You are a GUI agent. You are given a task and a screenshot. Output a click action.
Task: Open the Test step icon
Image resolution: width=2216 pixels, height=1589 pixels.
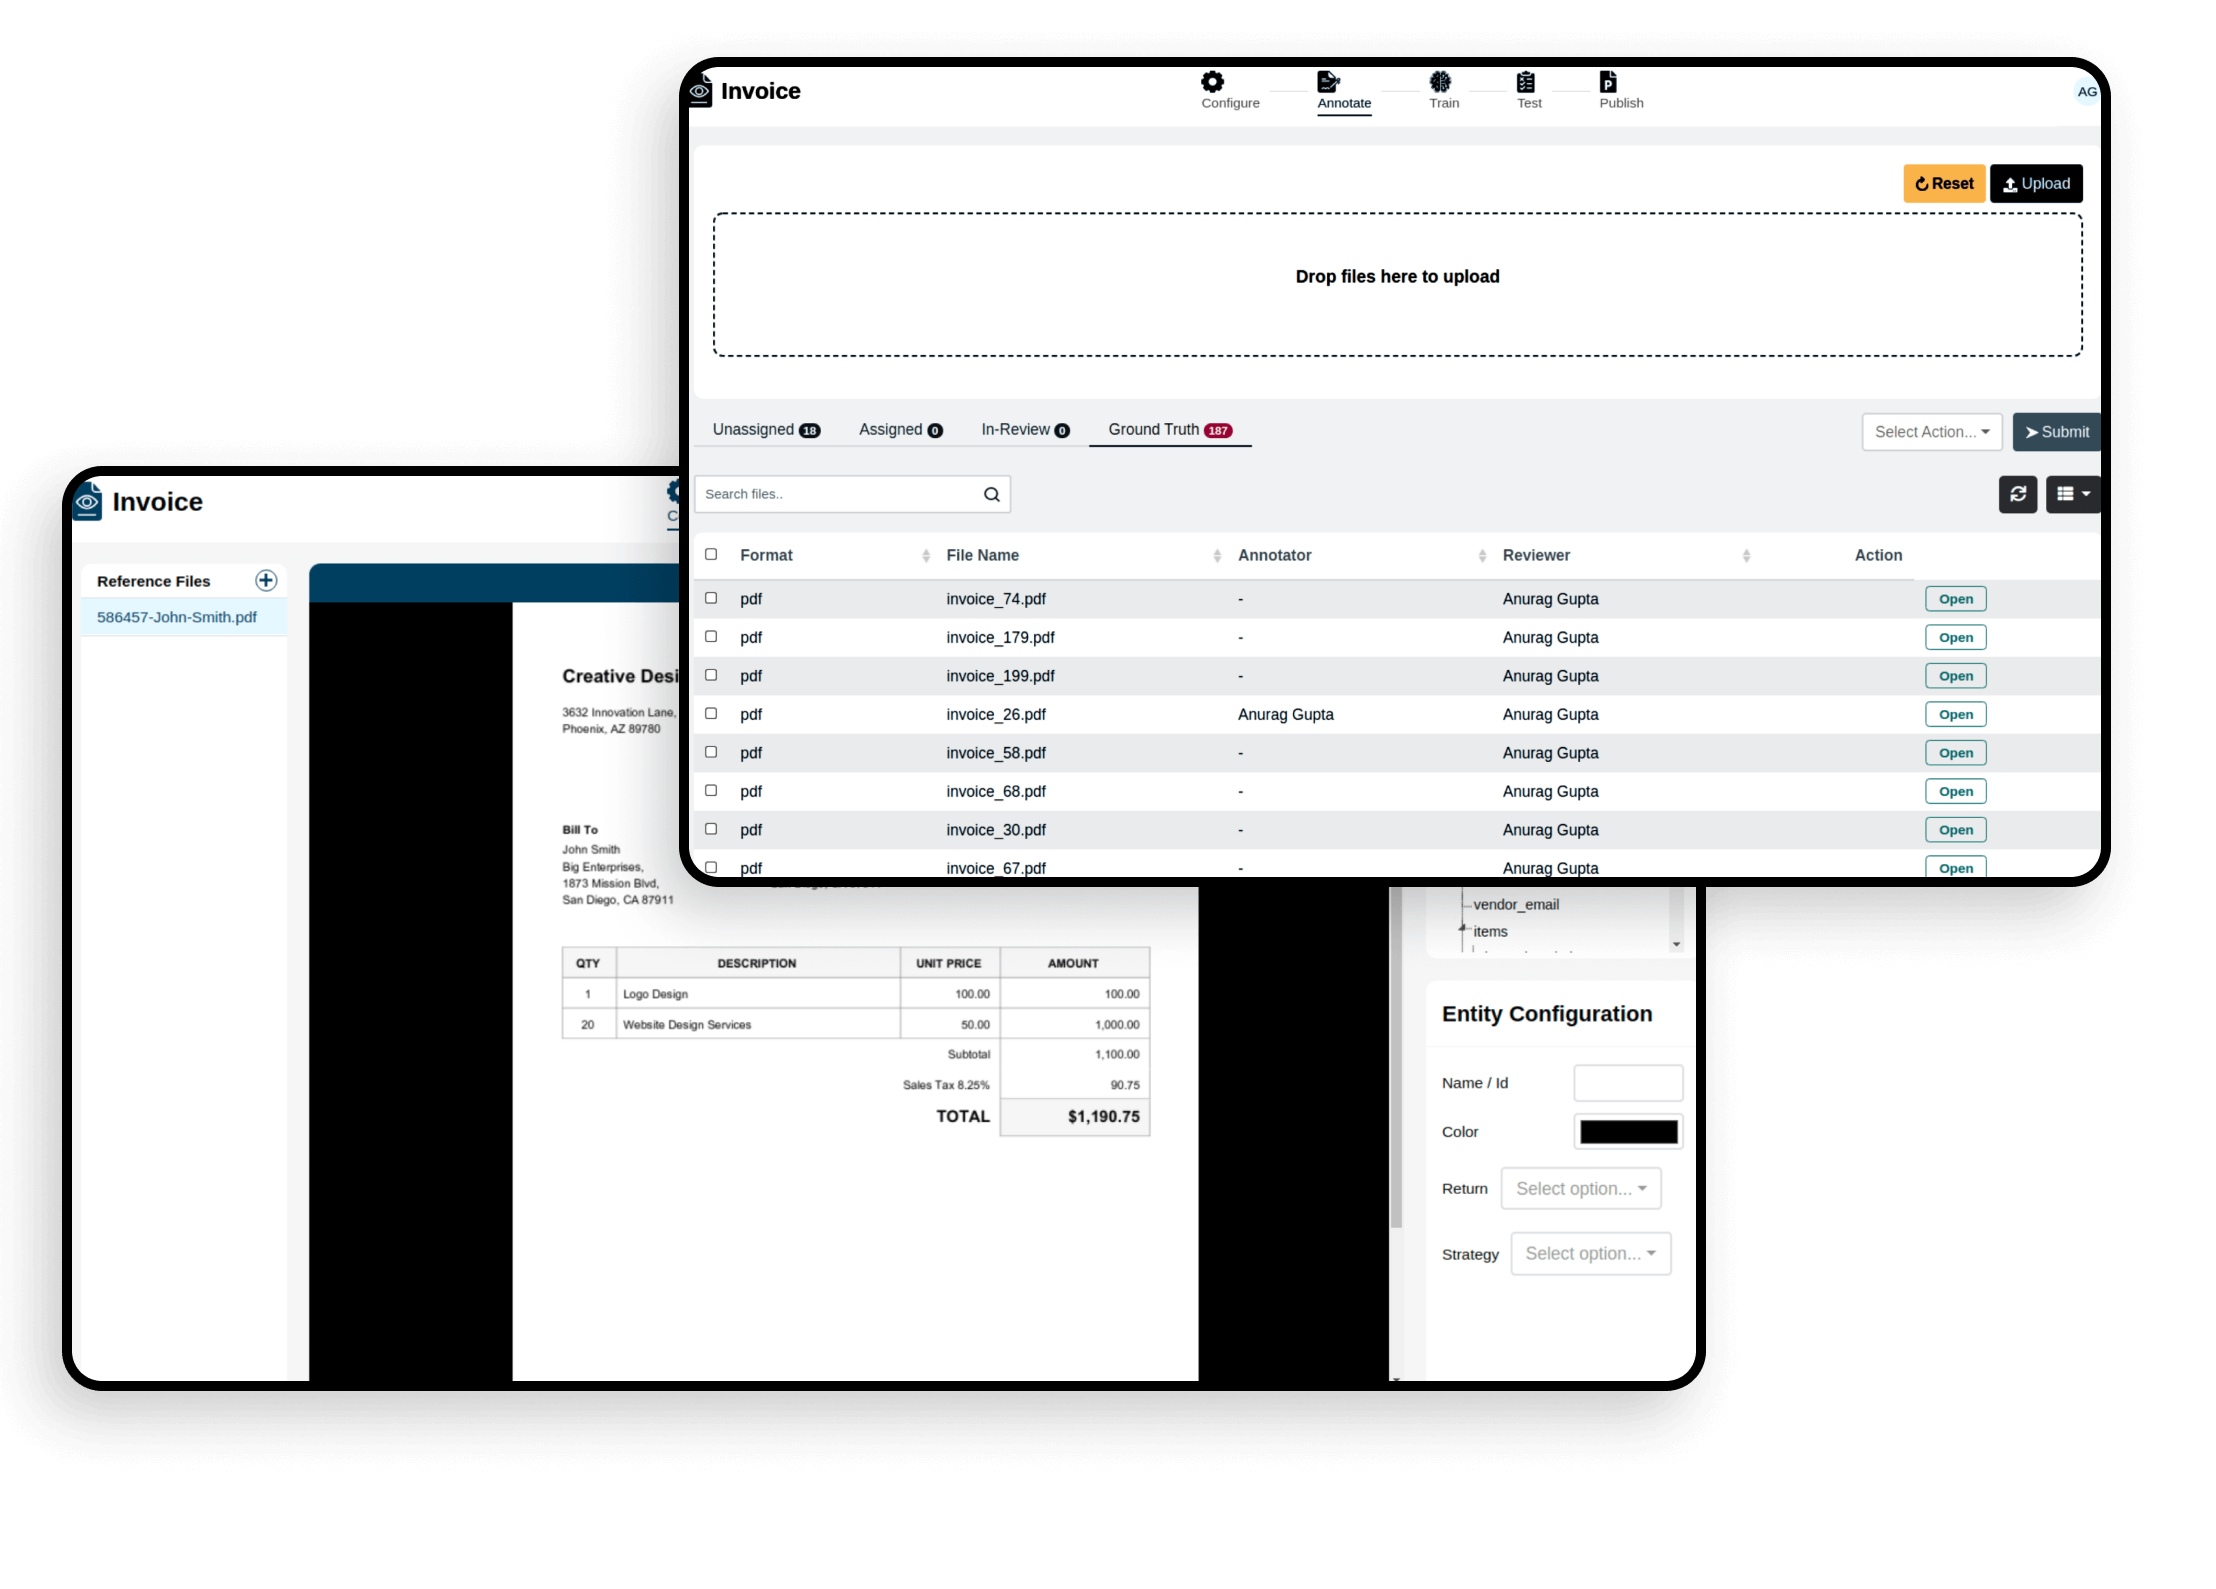(1525, 81)
